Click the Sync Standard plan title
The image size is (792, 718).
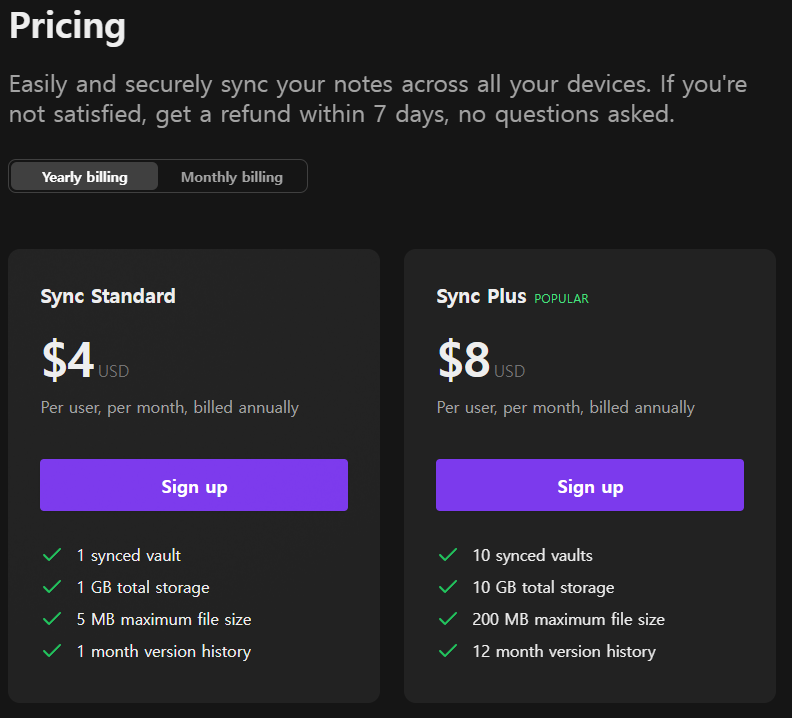click(x=108, y=296)
